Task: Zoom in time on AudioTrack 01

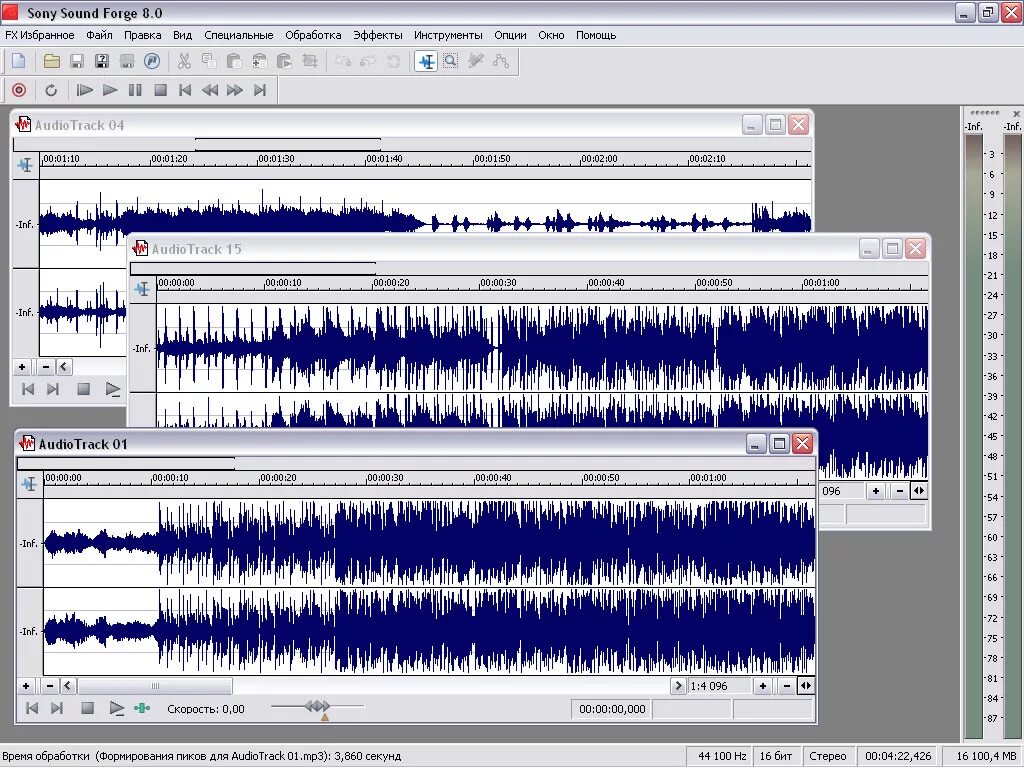Action: click(x=762, y=686)
